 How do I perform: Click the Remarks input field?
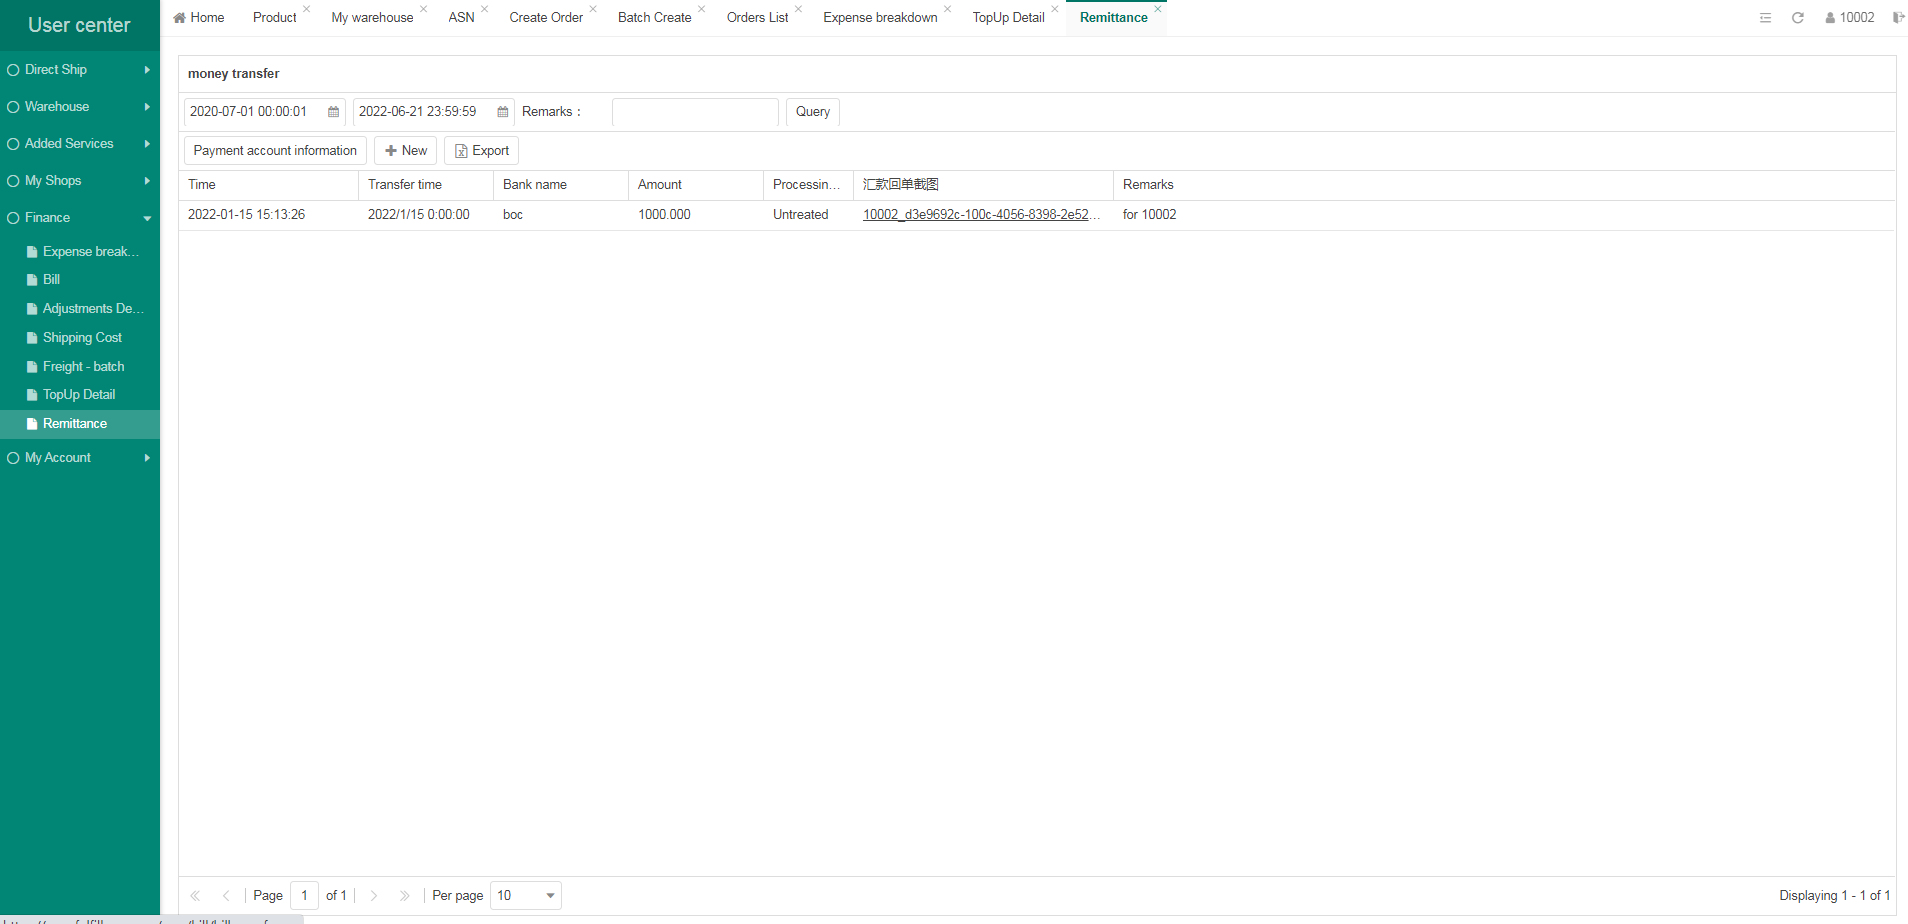[695, 112]
